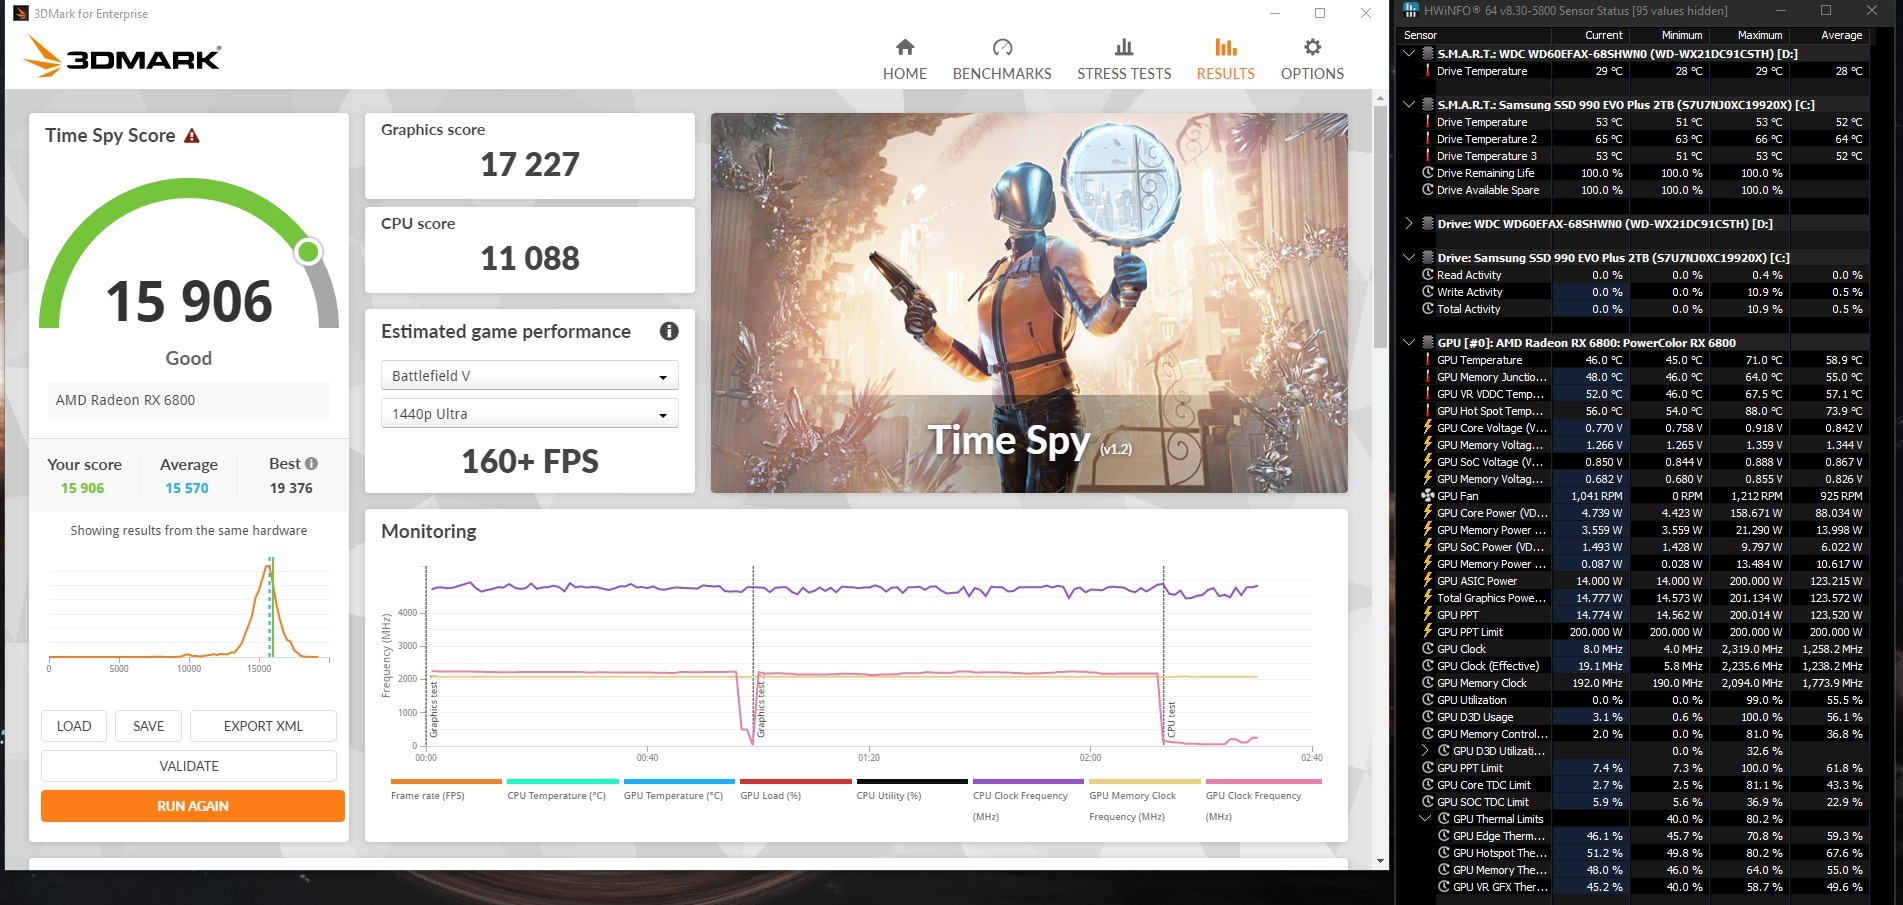This screenshot has height=905, width=1903.
Task: Click the fan icon on the GPU Fan row
Action: pos(1428,496)
